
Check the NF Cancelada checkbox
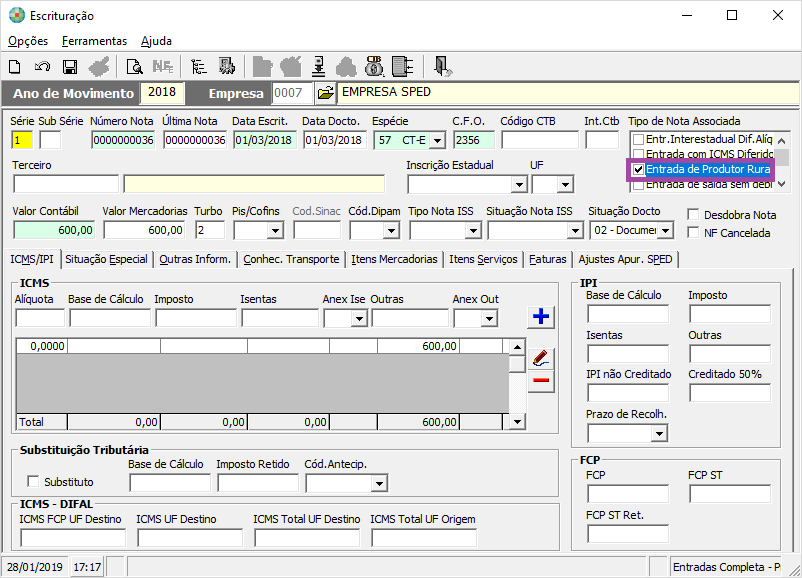(x=693, y=232)
